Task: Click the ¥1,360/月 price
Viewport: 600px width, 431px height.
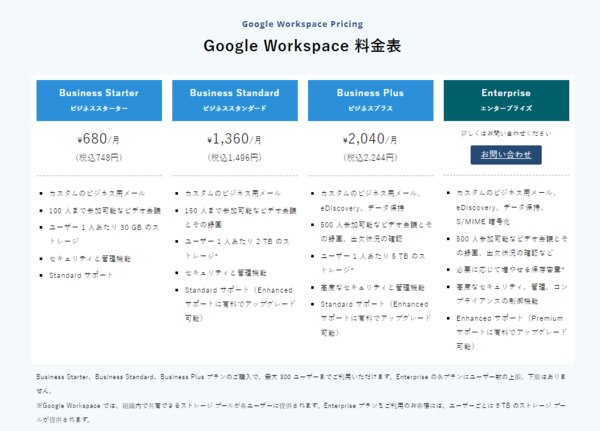Action: (x=235, y=139)
